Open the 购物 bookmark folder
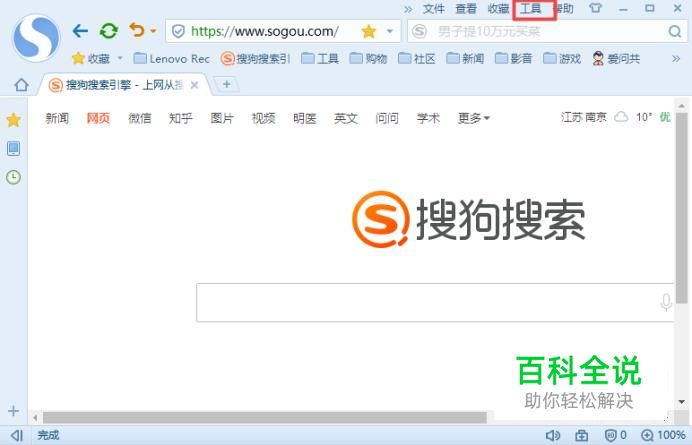 click(368, 58)
